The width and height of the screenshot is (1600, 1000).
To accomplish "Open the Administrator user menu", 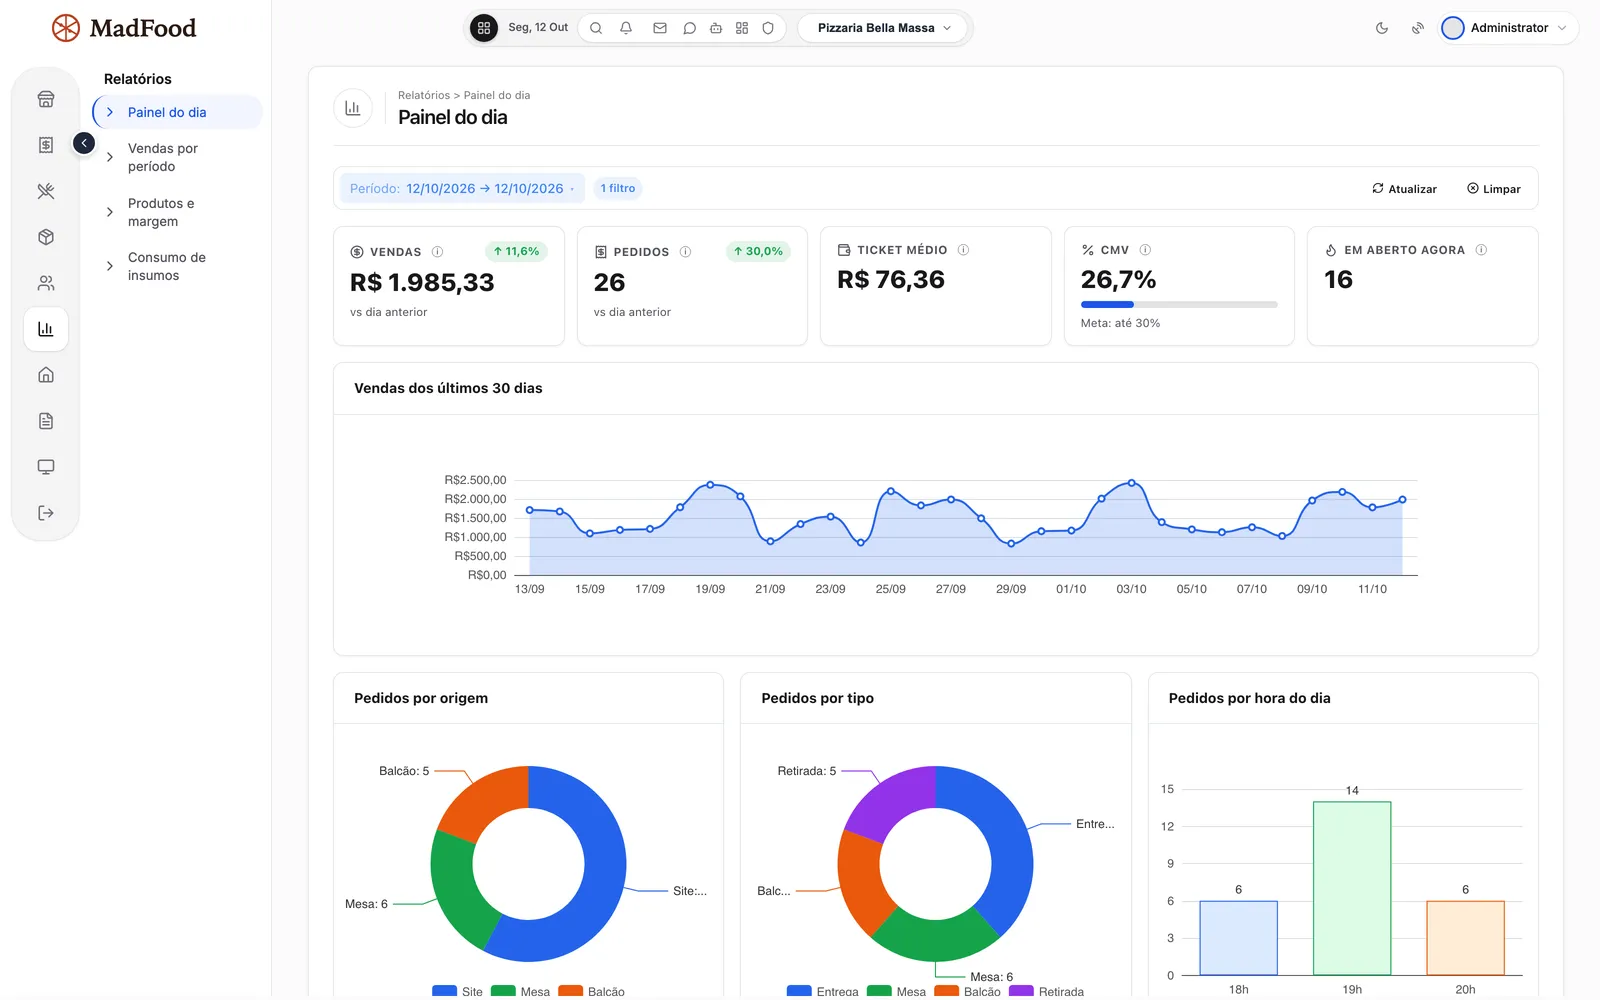I will pos(1509,28).
